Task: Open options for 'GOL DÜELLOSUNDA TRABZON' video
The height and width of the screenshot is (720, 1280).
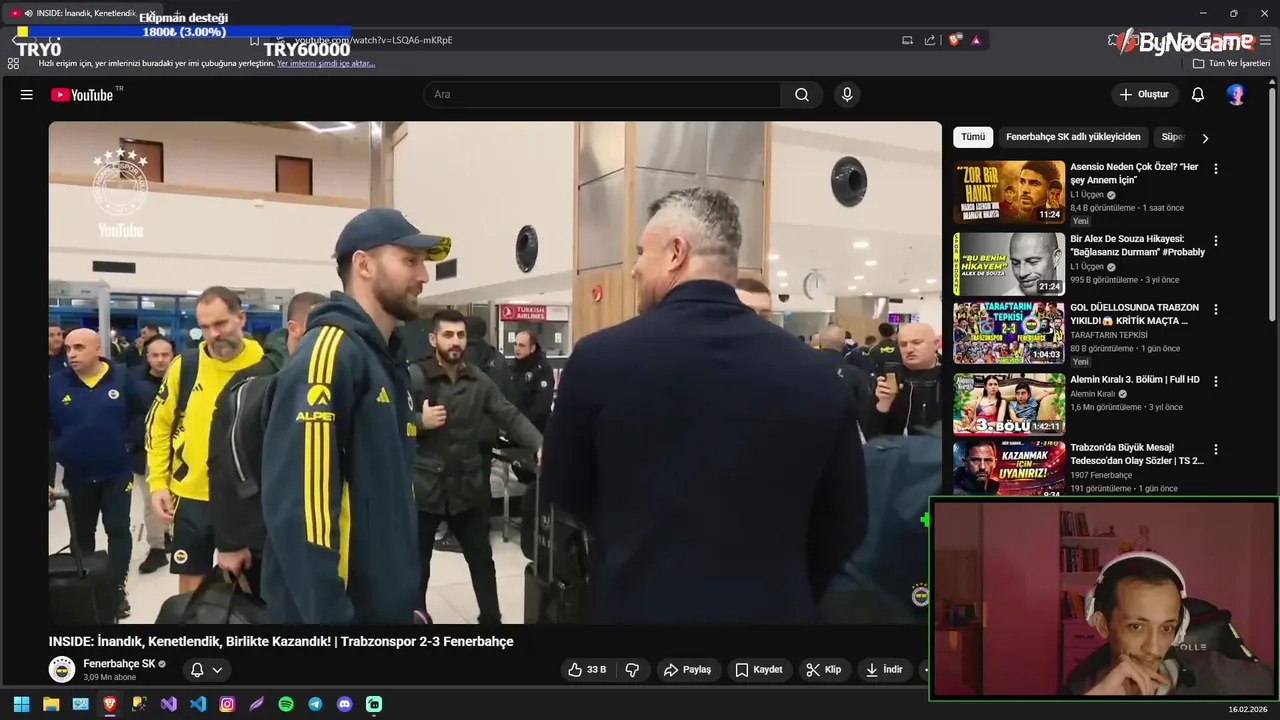Action: 1216,309
